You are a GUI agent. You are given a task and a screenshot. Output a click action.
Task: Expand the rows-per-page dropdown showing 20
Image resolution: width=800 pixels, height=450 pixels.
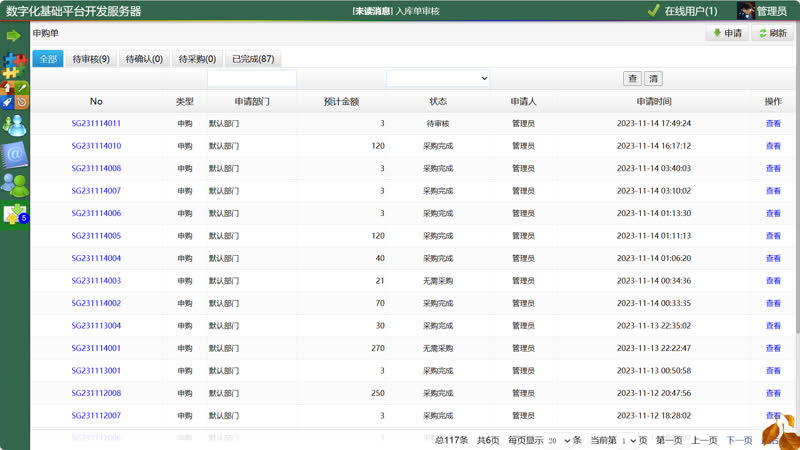point(561,440)
